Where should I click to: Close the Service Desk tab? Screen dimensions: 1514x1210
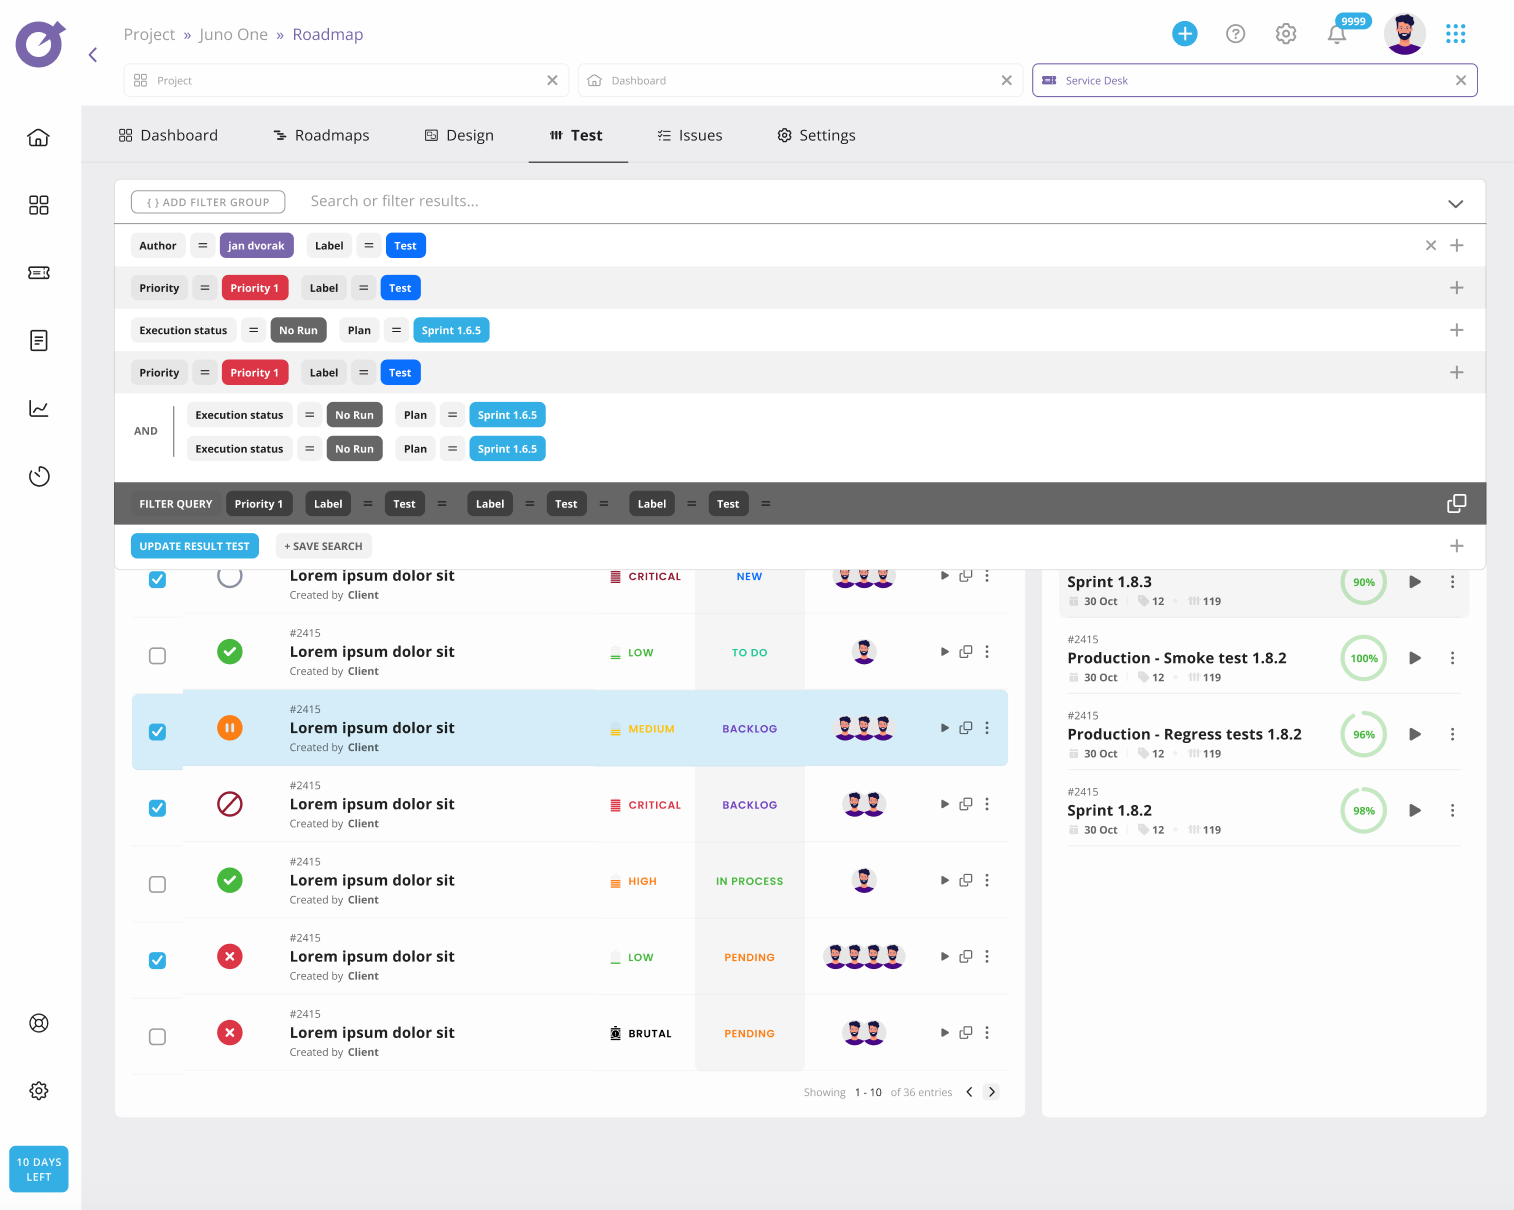point(1461,81)
